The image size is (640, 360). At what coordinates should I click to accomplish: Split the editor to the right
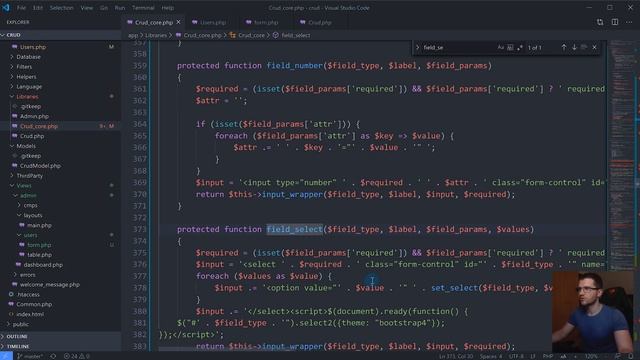pos(614,22)
